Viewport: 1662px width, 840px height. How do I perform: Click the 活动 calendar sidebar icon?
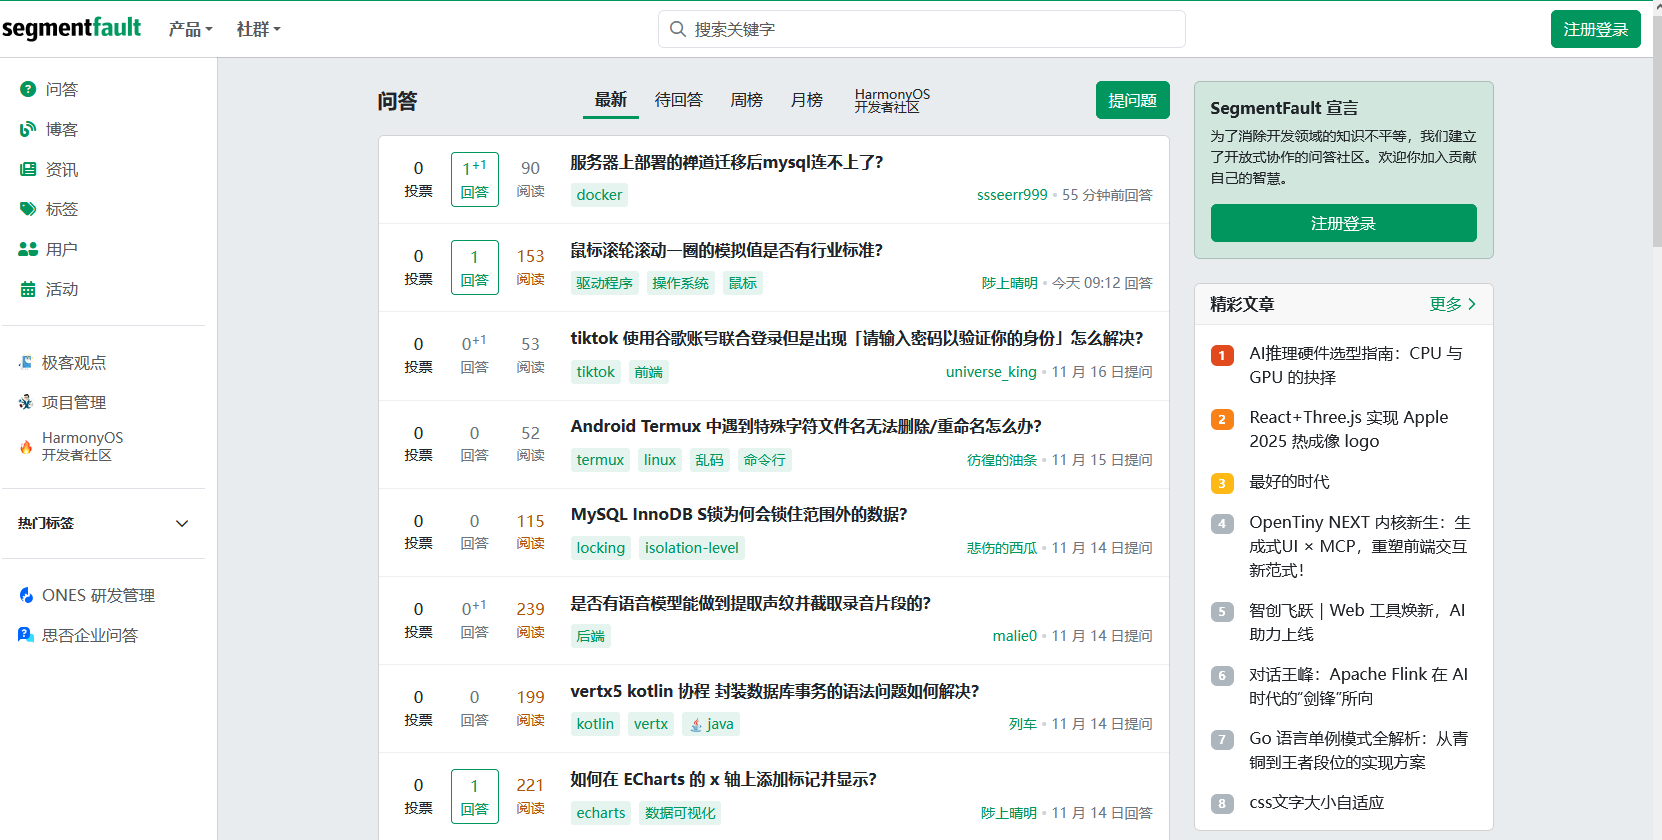pyautogui.click(x=28, y=289)
